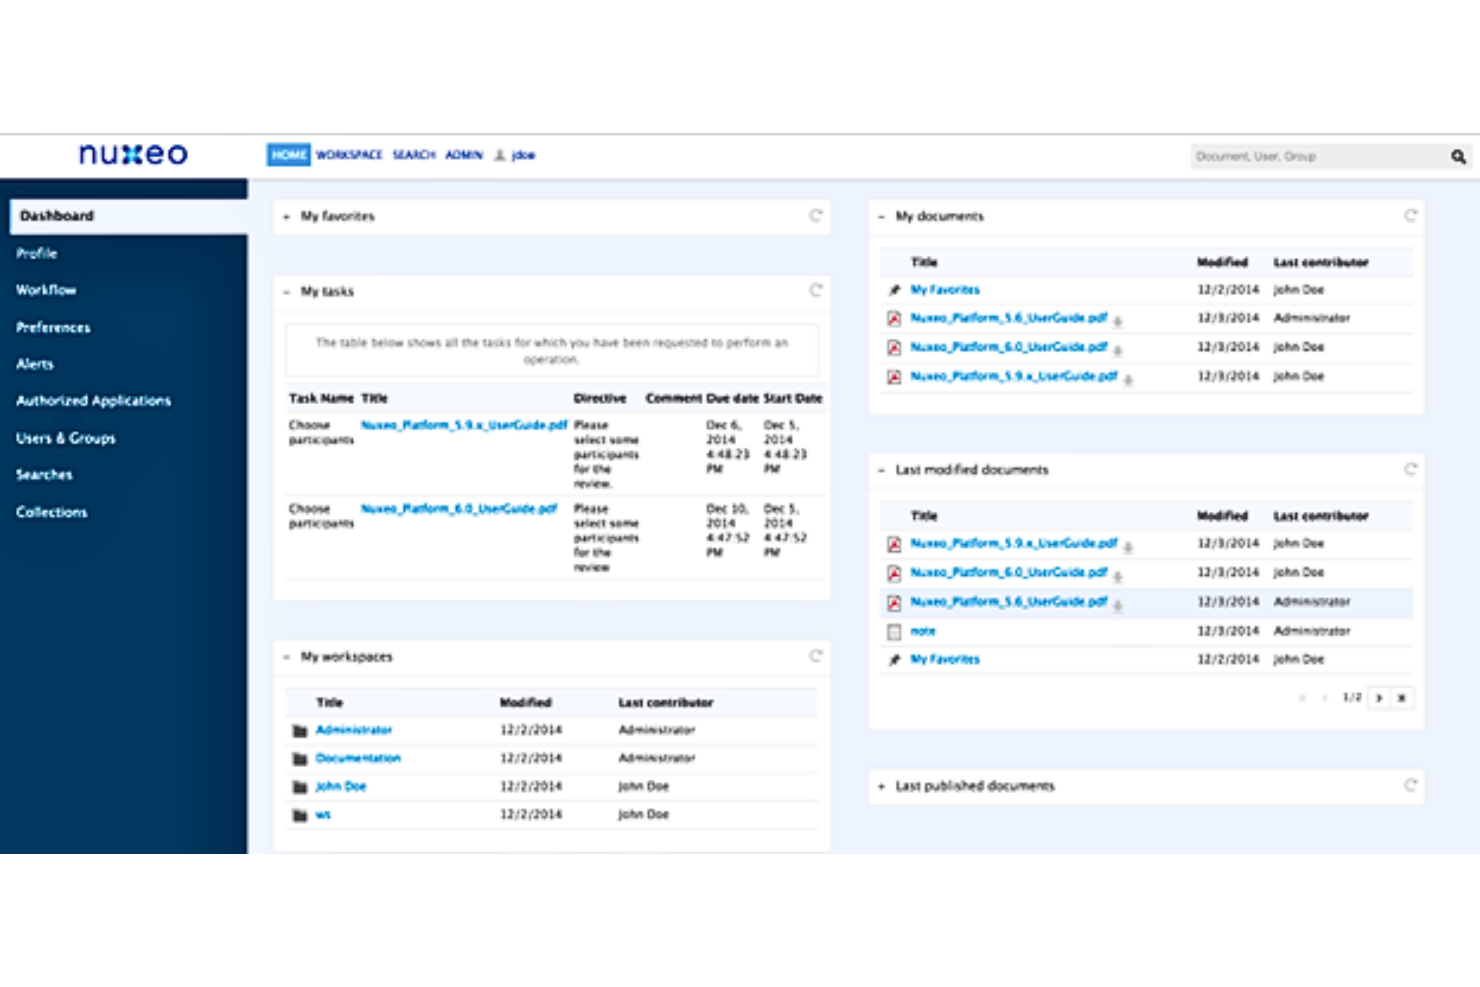1480x987 pixels.
Task: Open Nuxeo_Platform_6.0_UserGuide.pdf task link in My tasks
Action: pos(459,509)
